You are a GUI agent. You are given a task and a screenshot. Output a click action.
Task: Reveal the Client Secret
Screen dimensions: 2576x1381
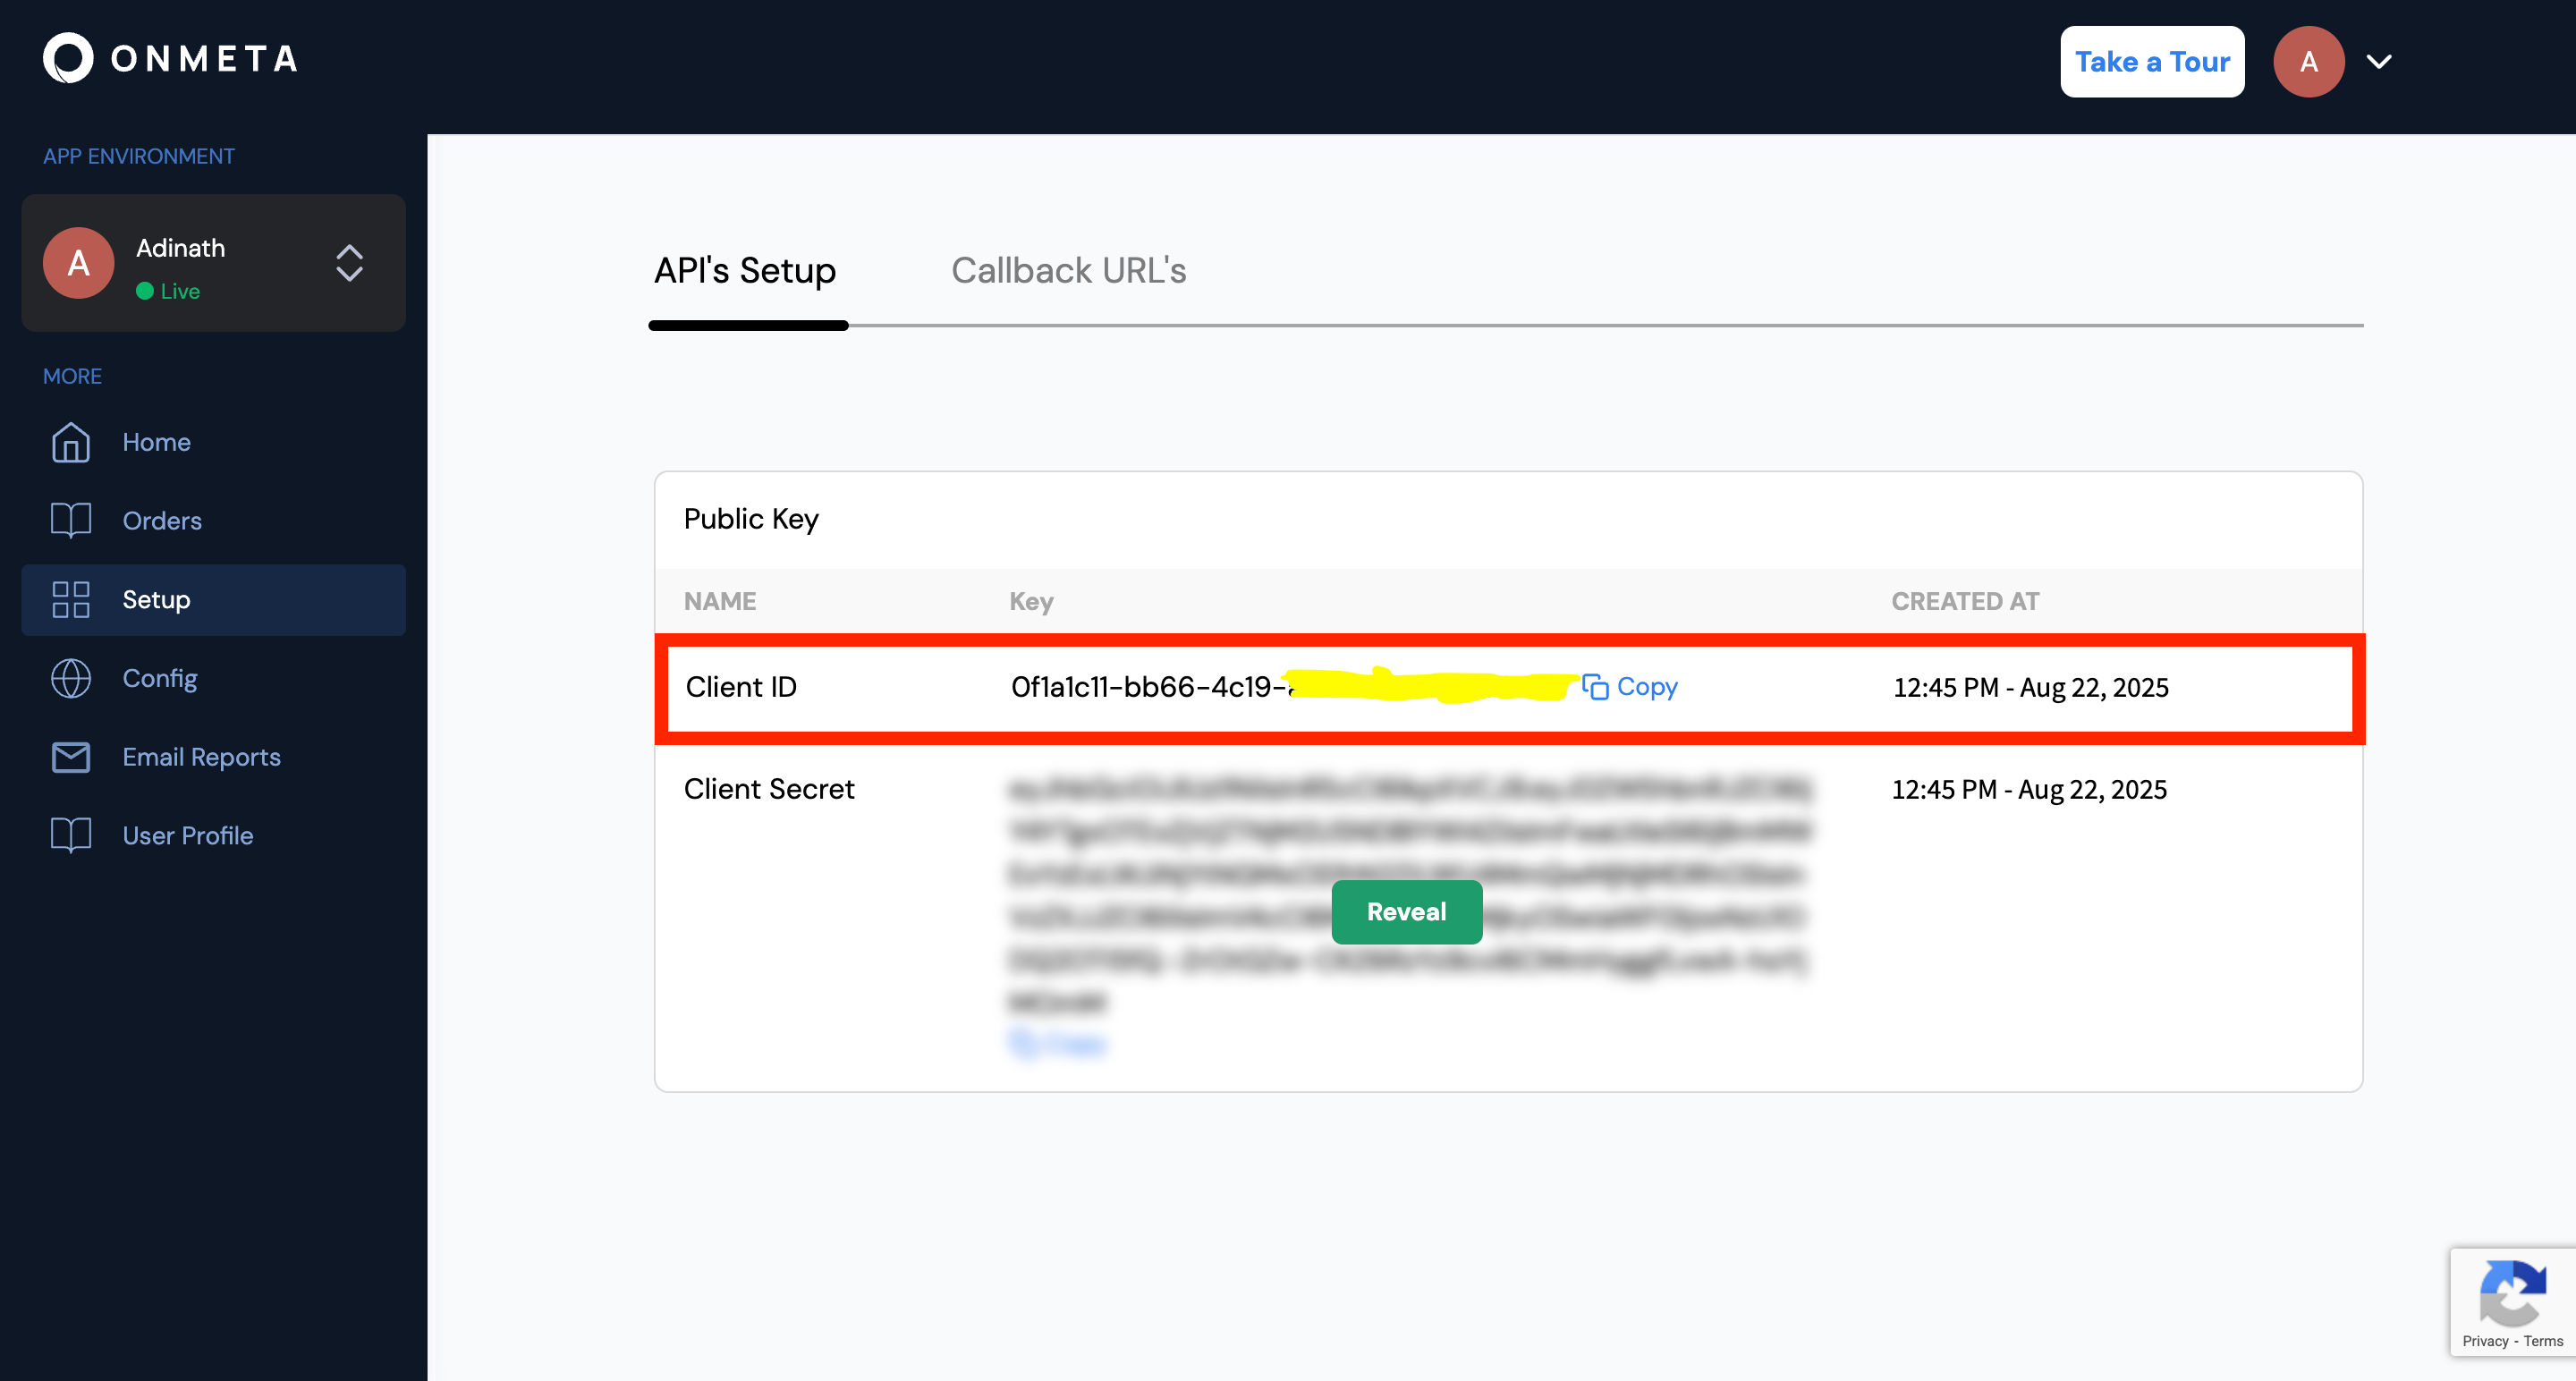click(x=1406, y=911)
